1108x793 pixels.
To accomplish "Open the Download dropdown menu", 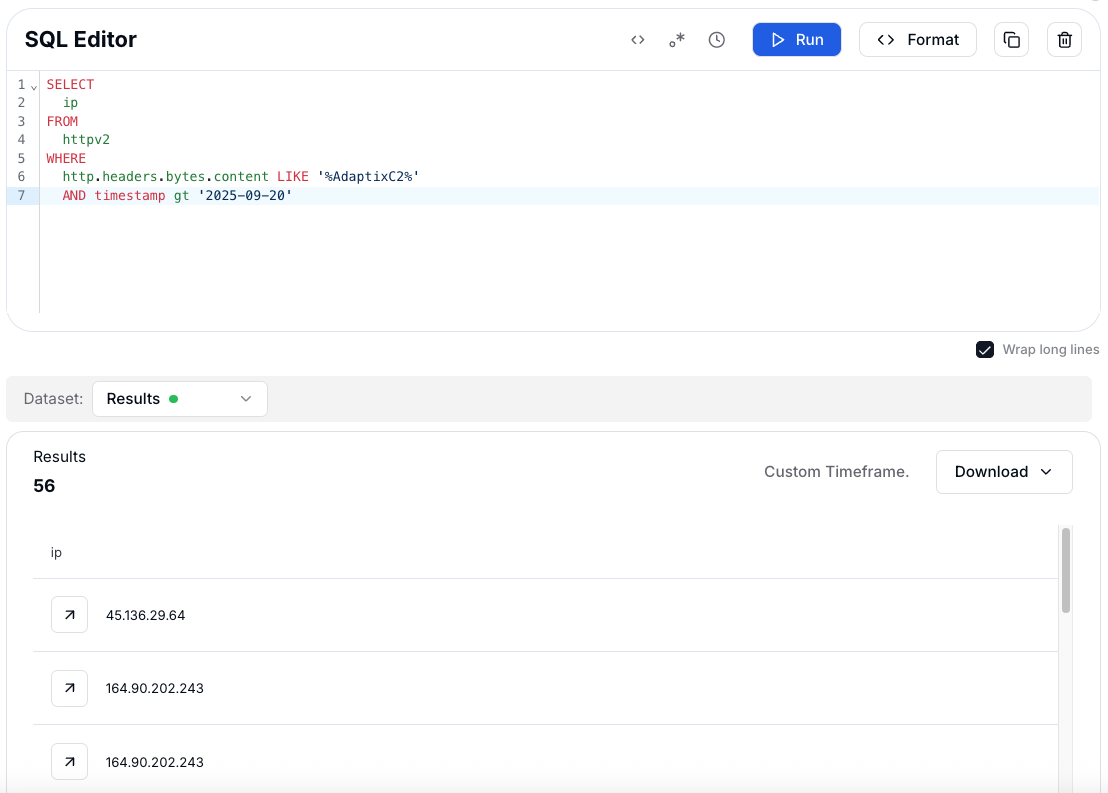I will tap(1003, 472).
